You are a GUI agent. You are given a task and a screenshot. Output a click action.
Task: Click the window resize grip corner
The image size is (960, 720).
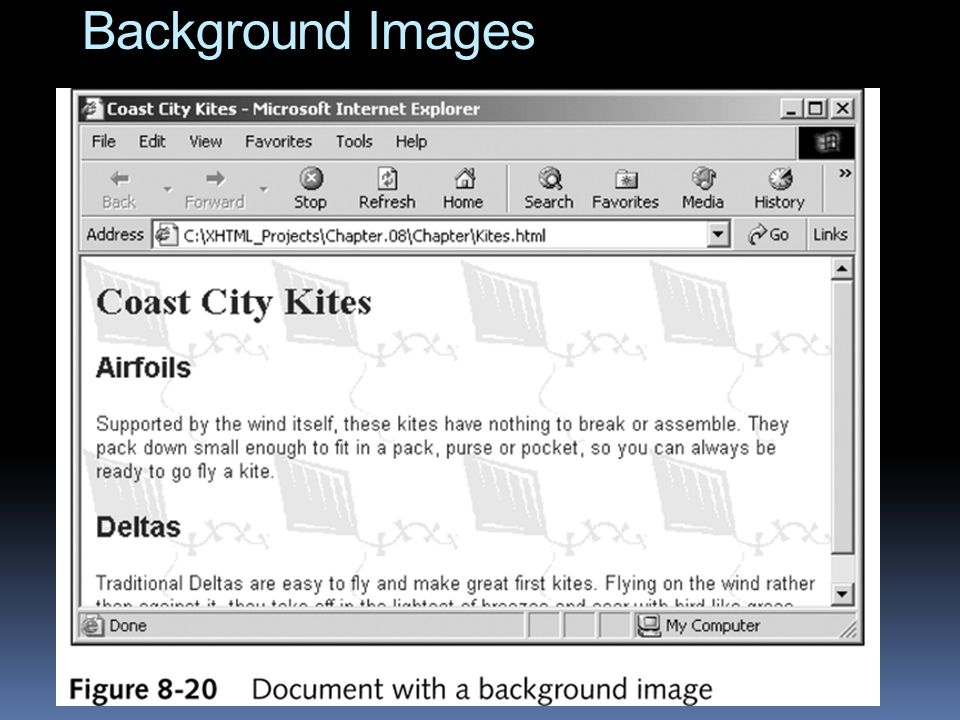pyautogui.click(x=848, y=629)
